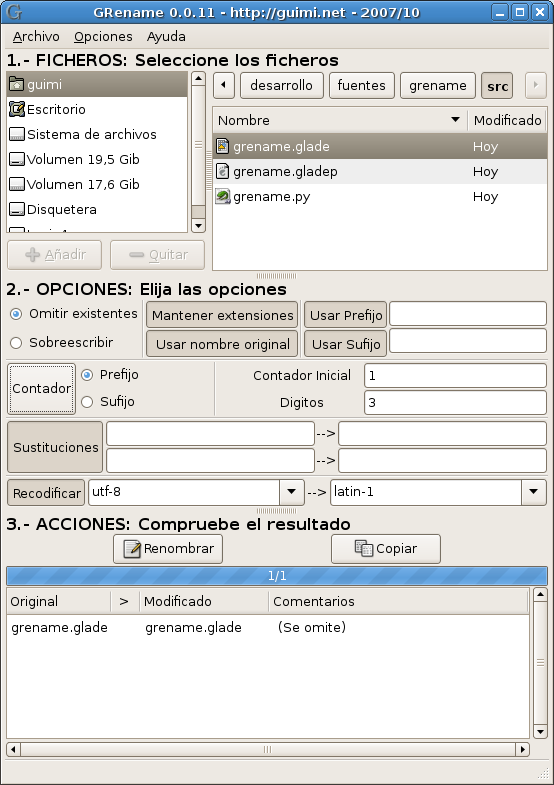Image resolution: width=554 pixels, height=785 pixels.
Task: Choose the Sufijo counter radio option
Action: (x=87, y=402)
